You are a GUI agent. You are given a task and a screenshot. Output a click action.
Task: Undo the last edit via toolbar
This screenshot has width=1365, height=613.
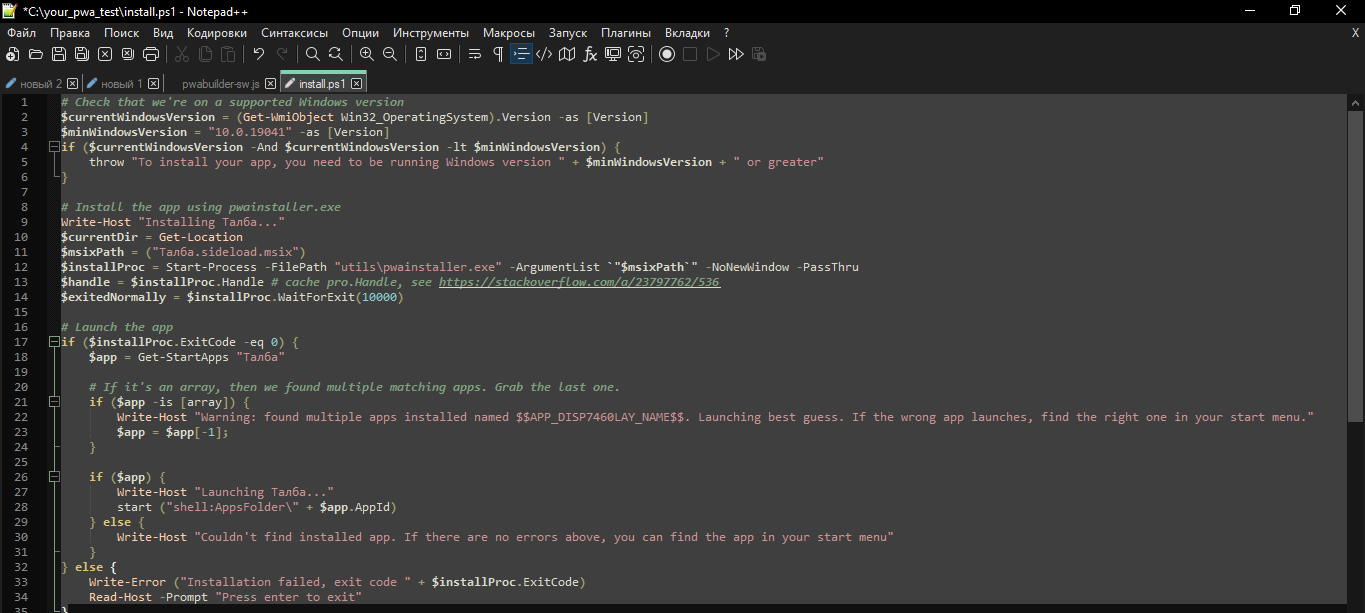pos(259,54)
